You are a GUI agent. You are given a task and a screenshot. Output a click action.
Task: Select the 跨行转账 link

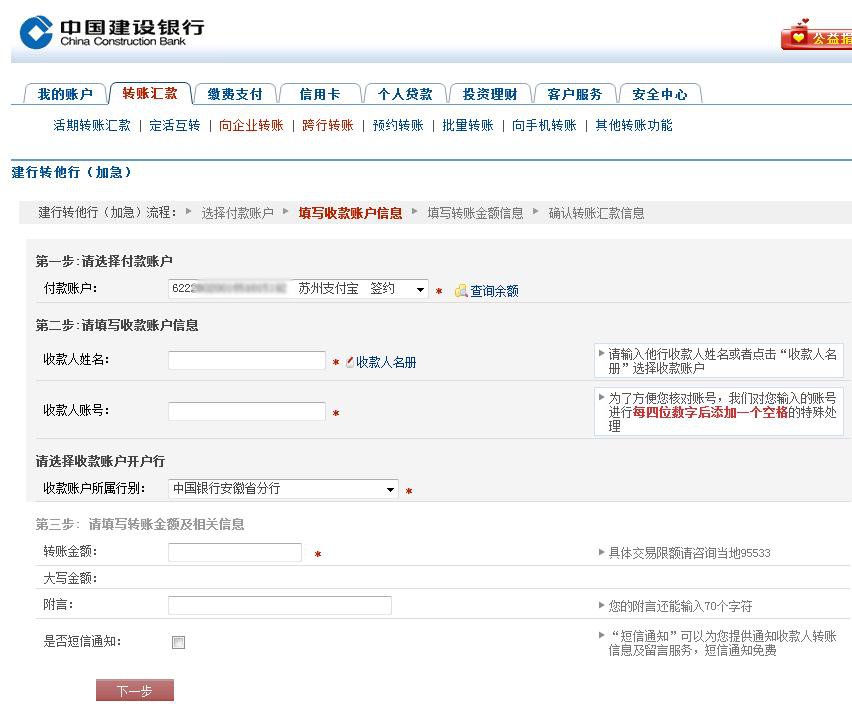(328, 126)
